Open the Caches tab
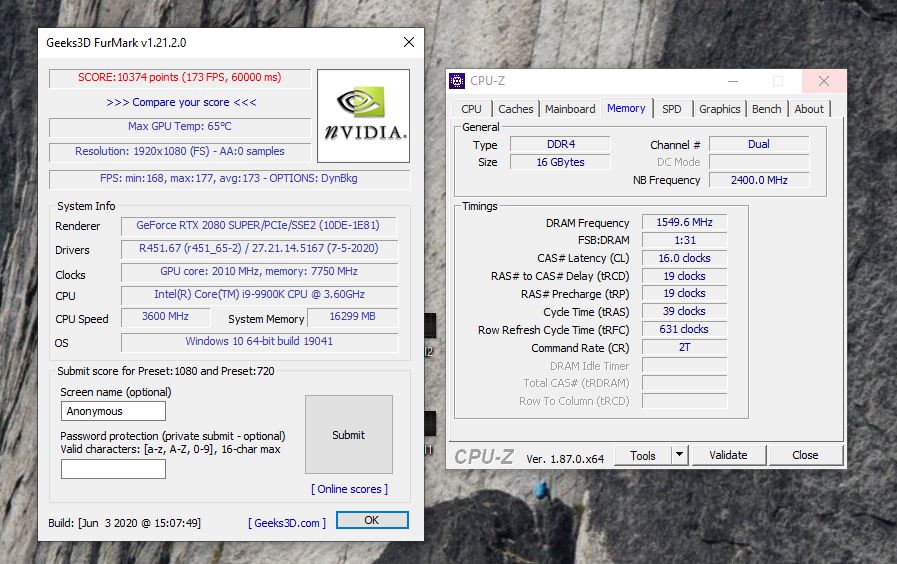This screenshot has width=897, height=564. coord(515,109)
